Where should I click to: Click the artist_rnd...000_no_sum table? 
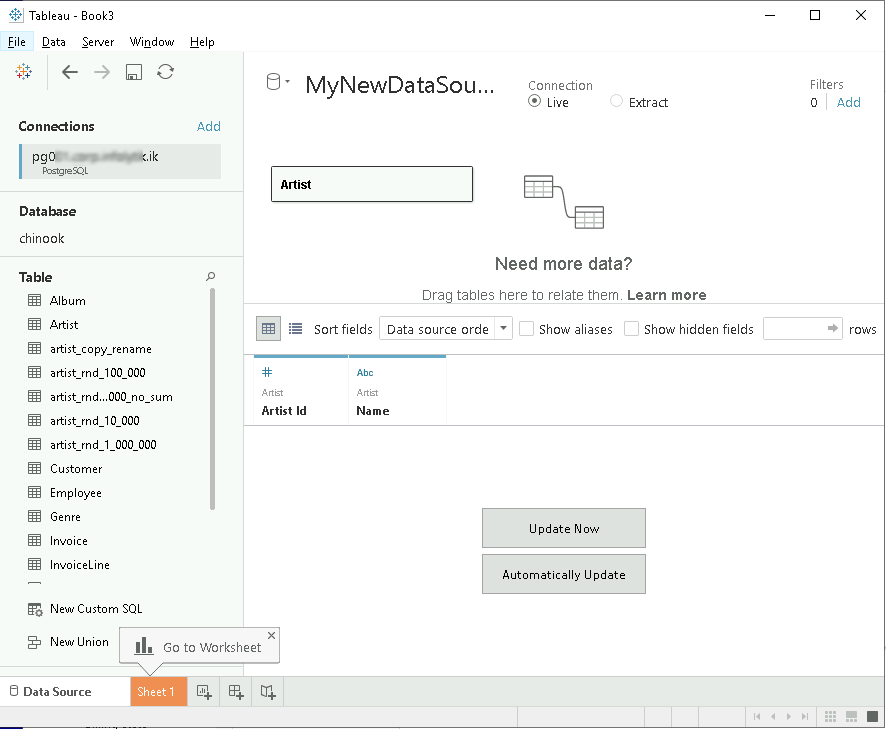(x=111, y=397)
